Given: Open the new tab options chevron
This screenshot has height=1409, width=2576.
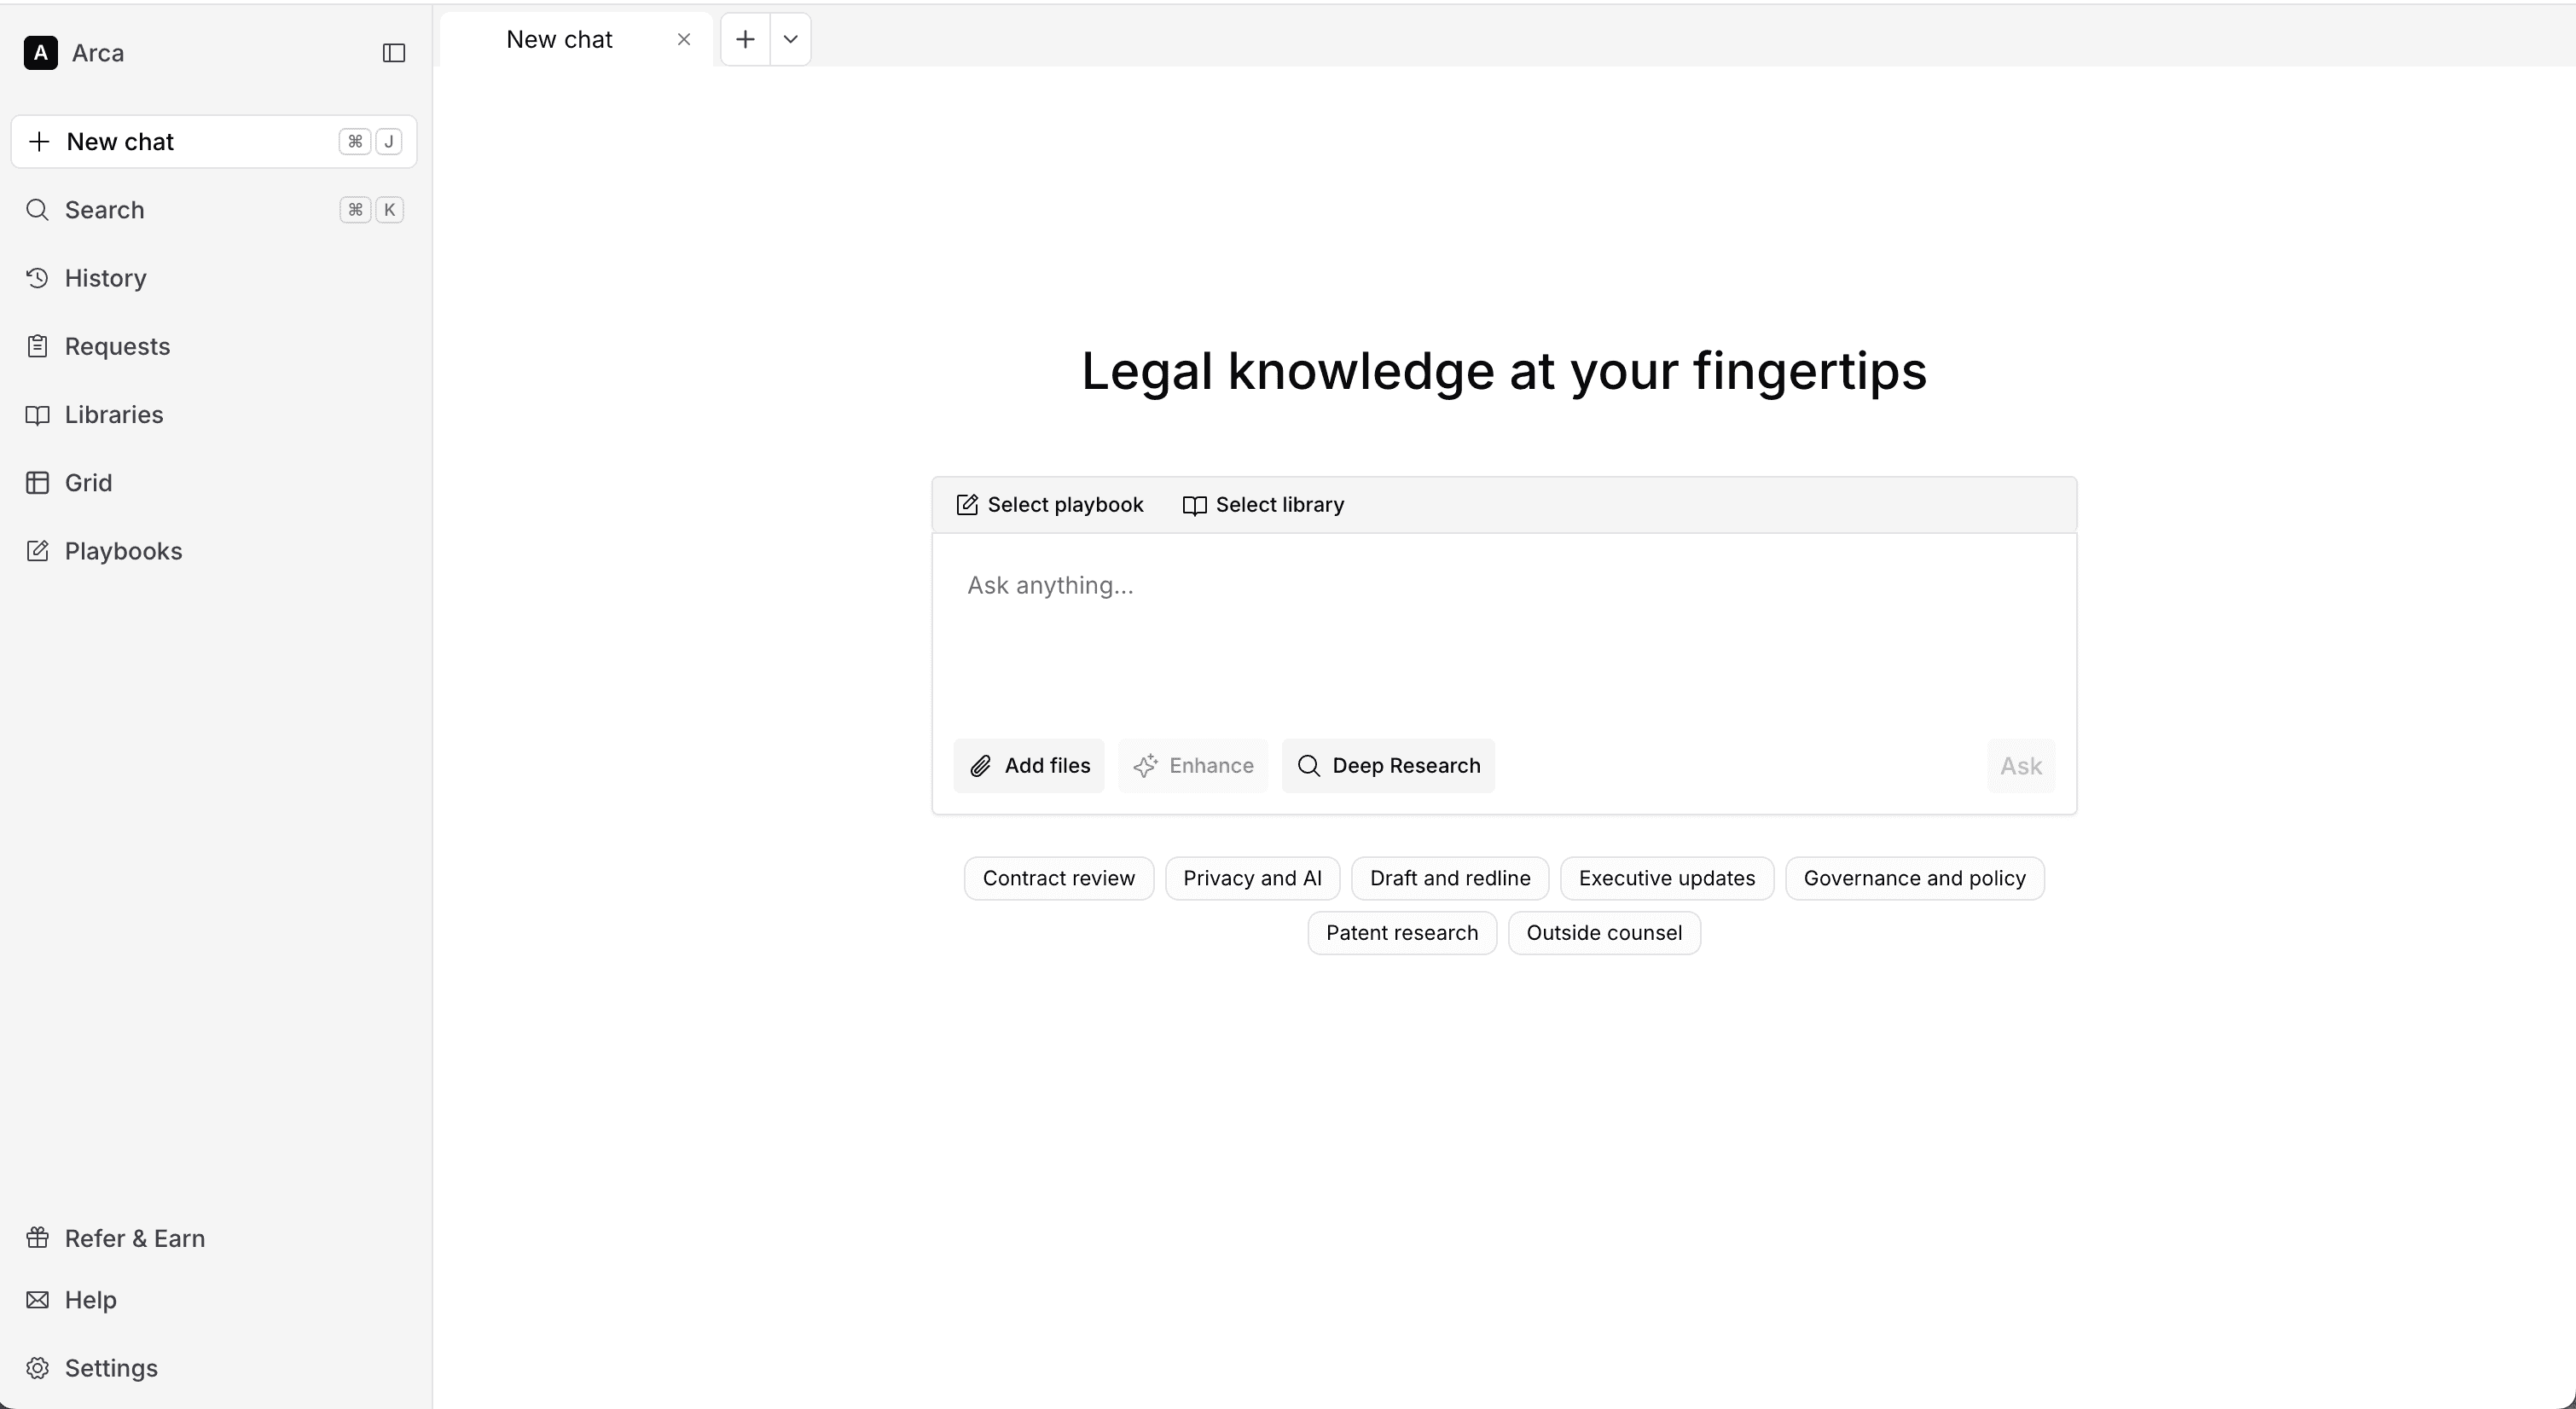Looking at the screenshot, I should click(790, 39).
